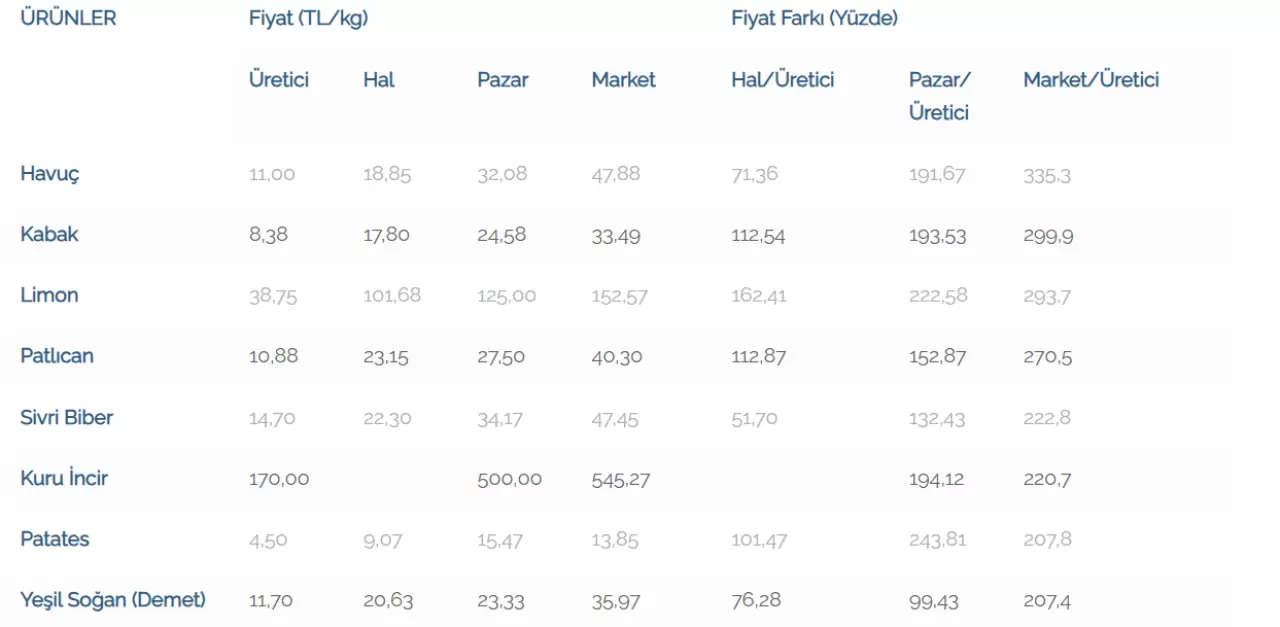This screenshot has width=1280, height=627.
Task: Click the Kabak product name
Action: point(49,235)
